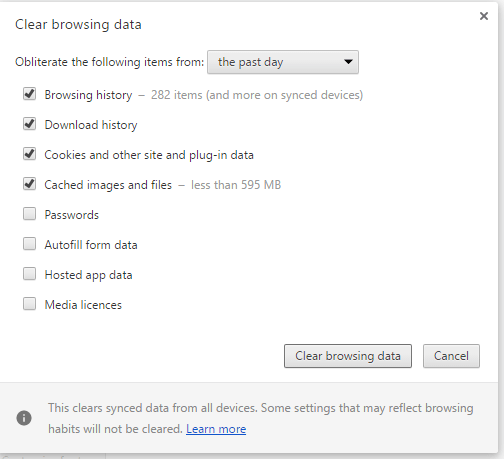Click the Media licences label
504x459 pixels.
coord(83,305)
